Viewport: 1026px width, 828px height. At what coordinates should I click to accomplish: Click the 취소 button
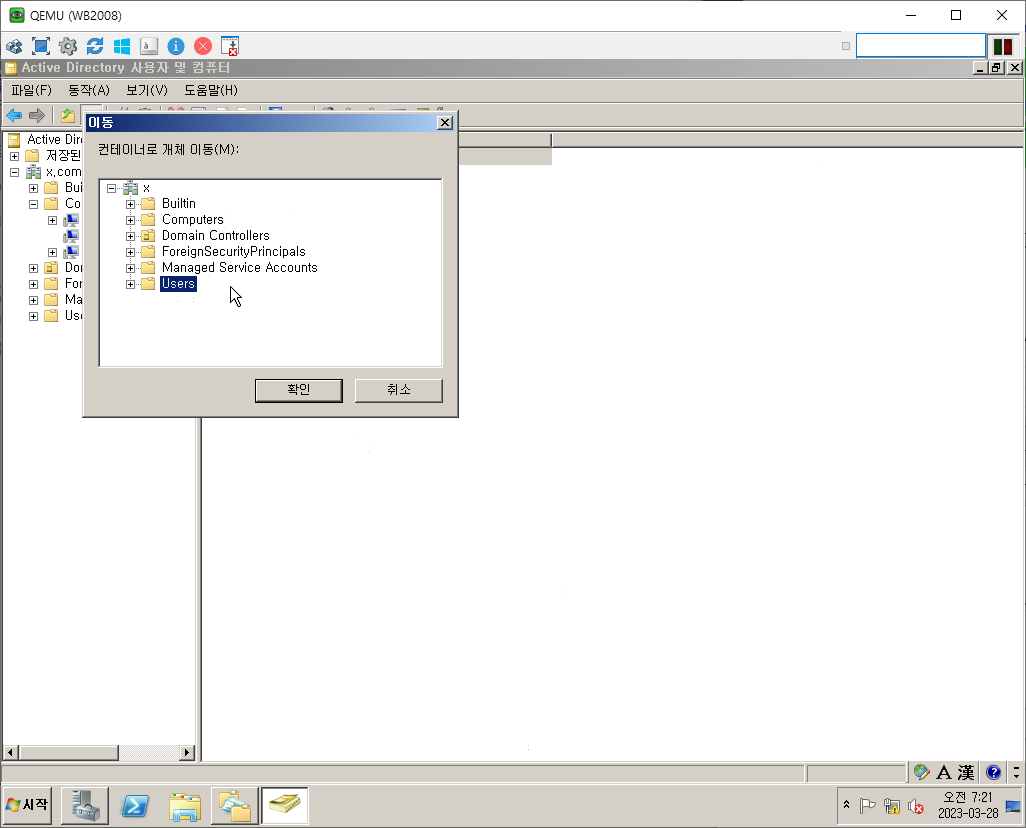(x=398, y=390)
